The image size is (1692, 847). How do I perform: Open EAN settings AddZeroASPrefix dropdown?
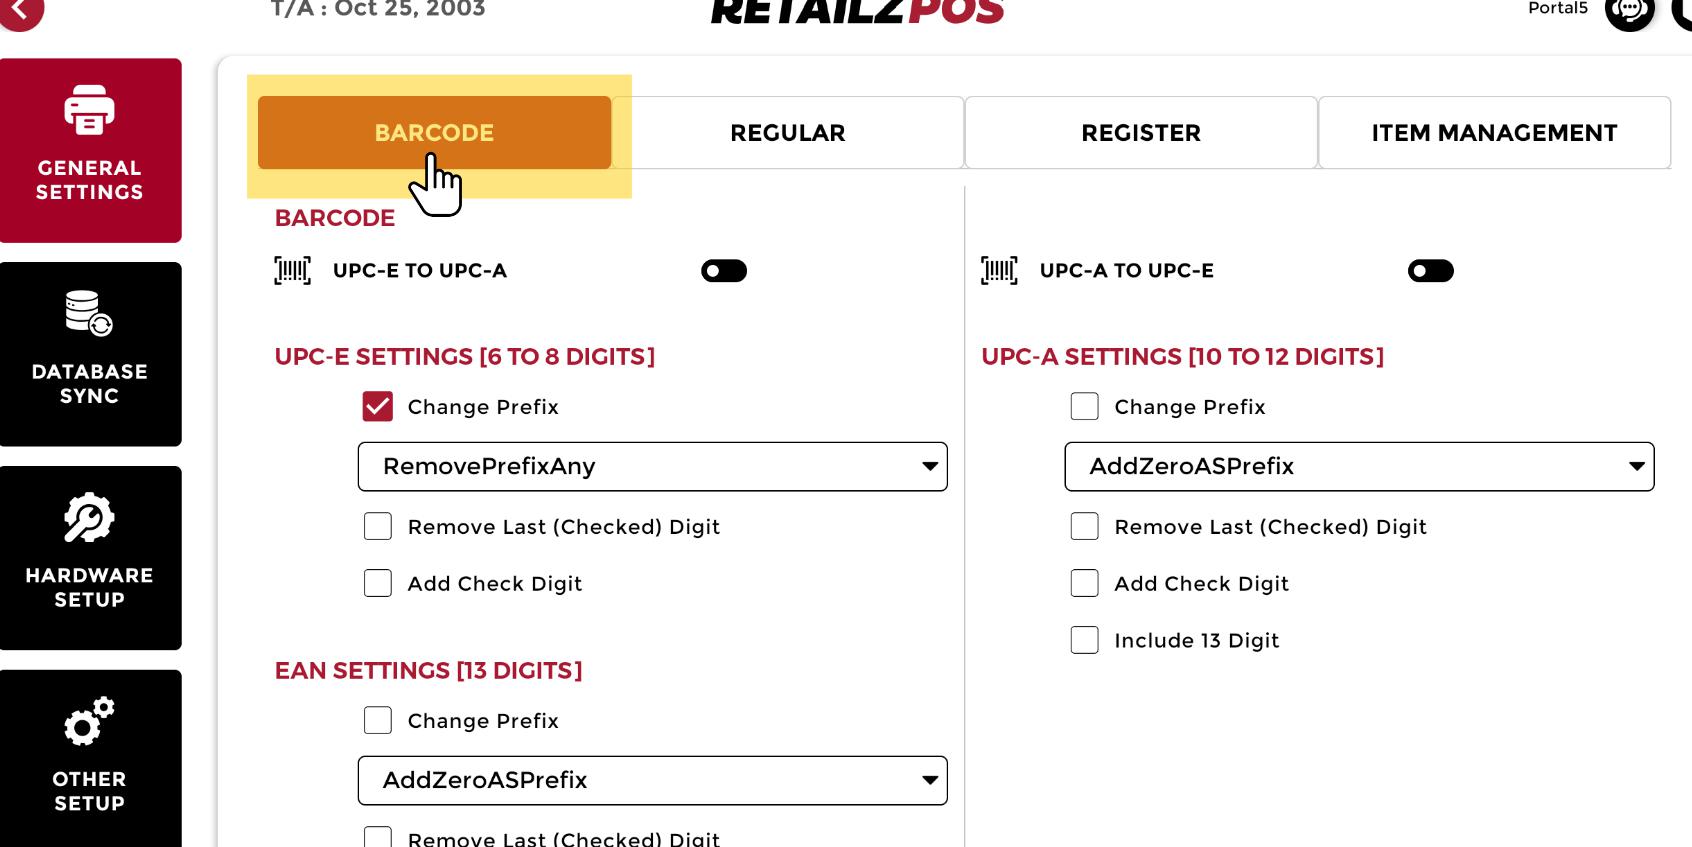(x=652, y=780)
